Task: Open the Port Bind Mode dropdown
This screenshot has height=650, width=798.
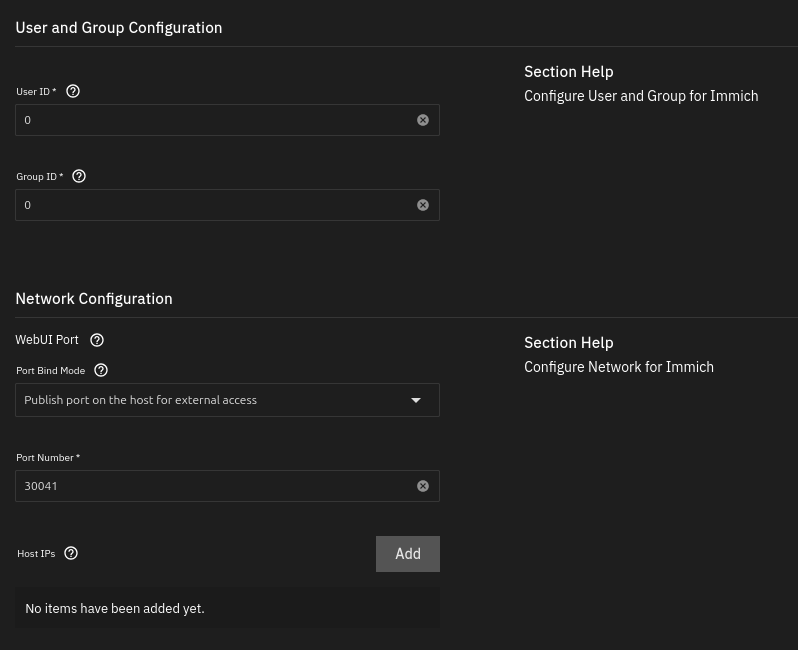Action: [215, 400]
